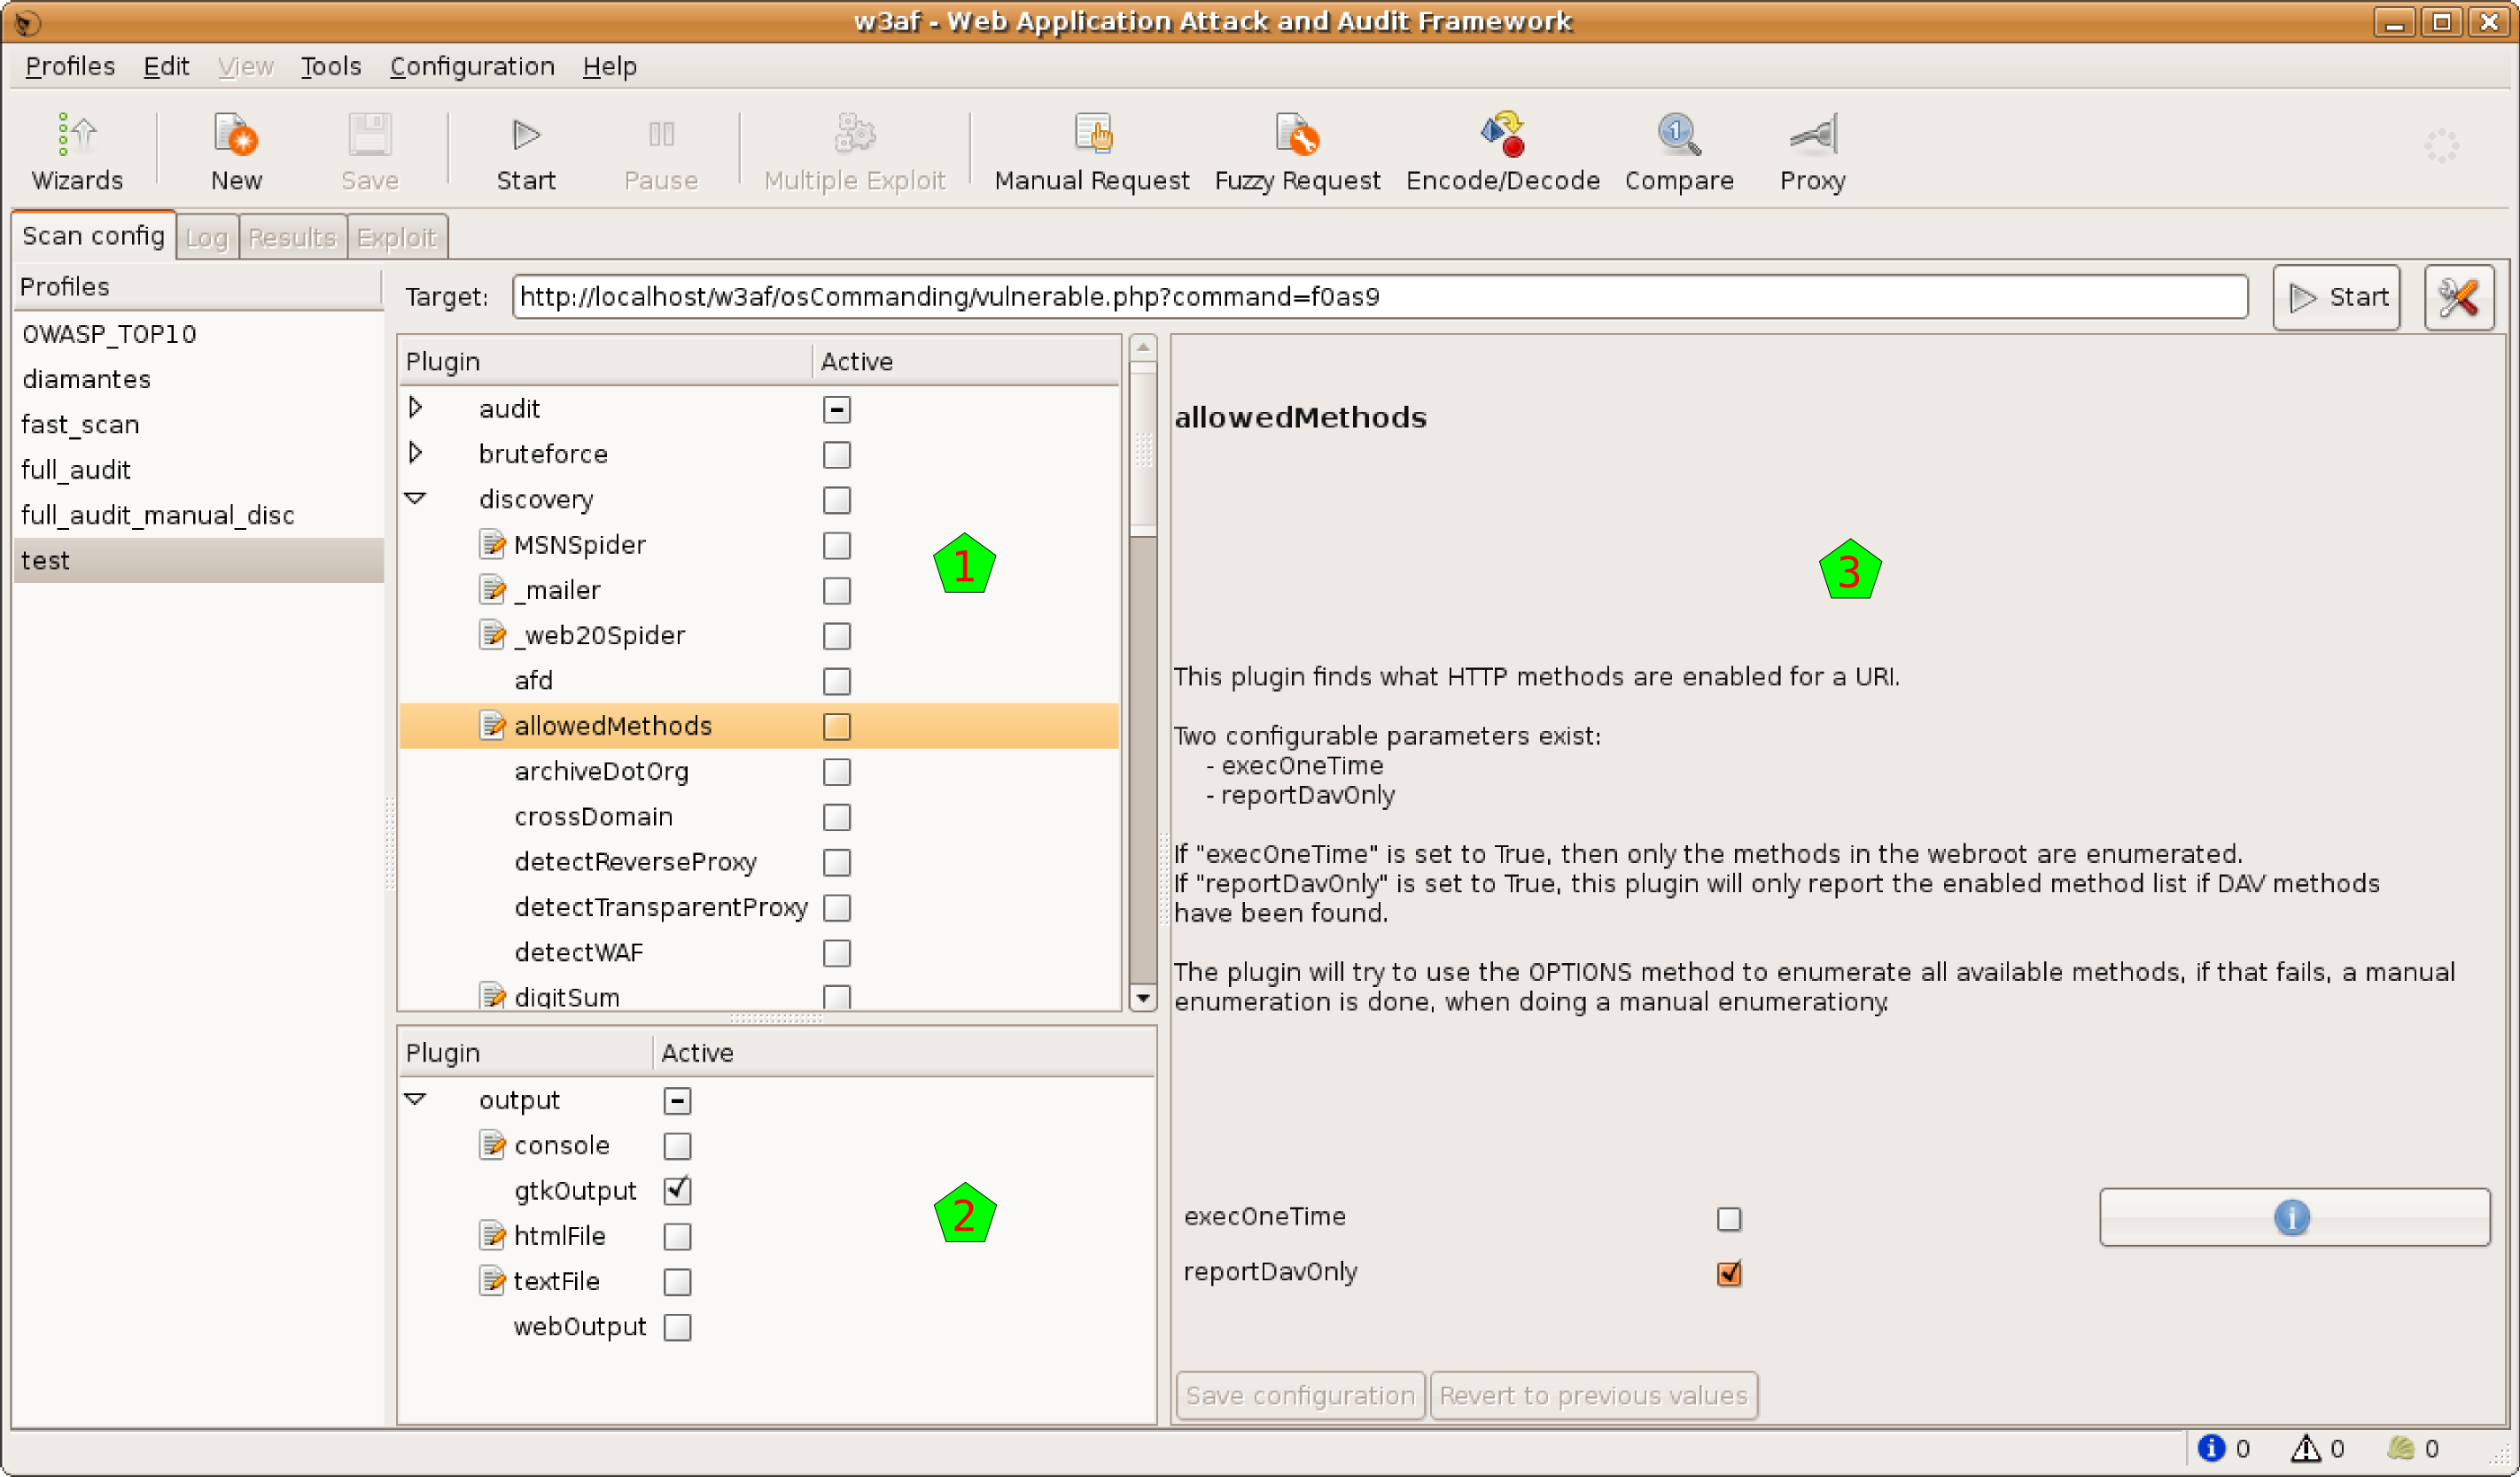Open the Tools menu
Viewport: 2520px width, 1477px height.
coord(330,66)
